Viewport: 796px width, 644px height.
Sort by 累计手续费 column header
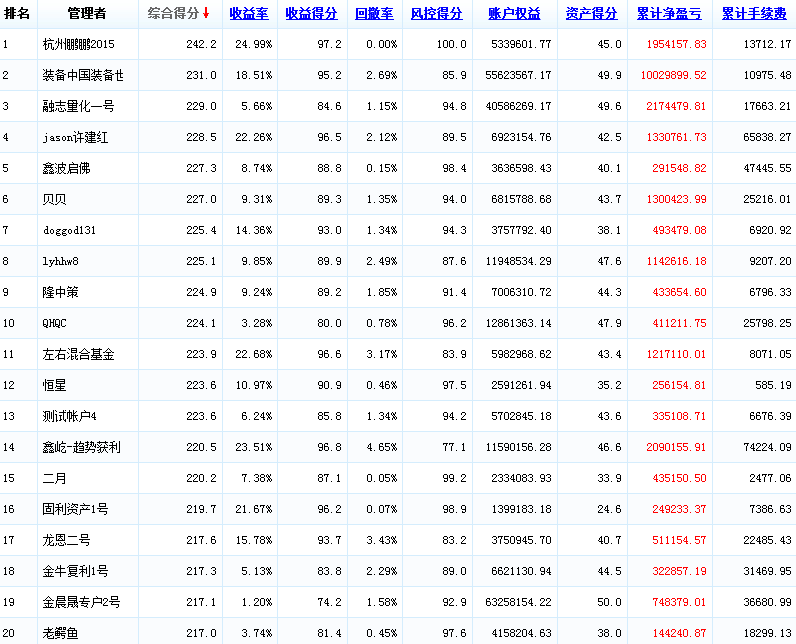(x=754, y=14)
